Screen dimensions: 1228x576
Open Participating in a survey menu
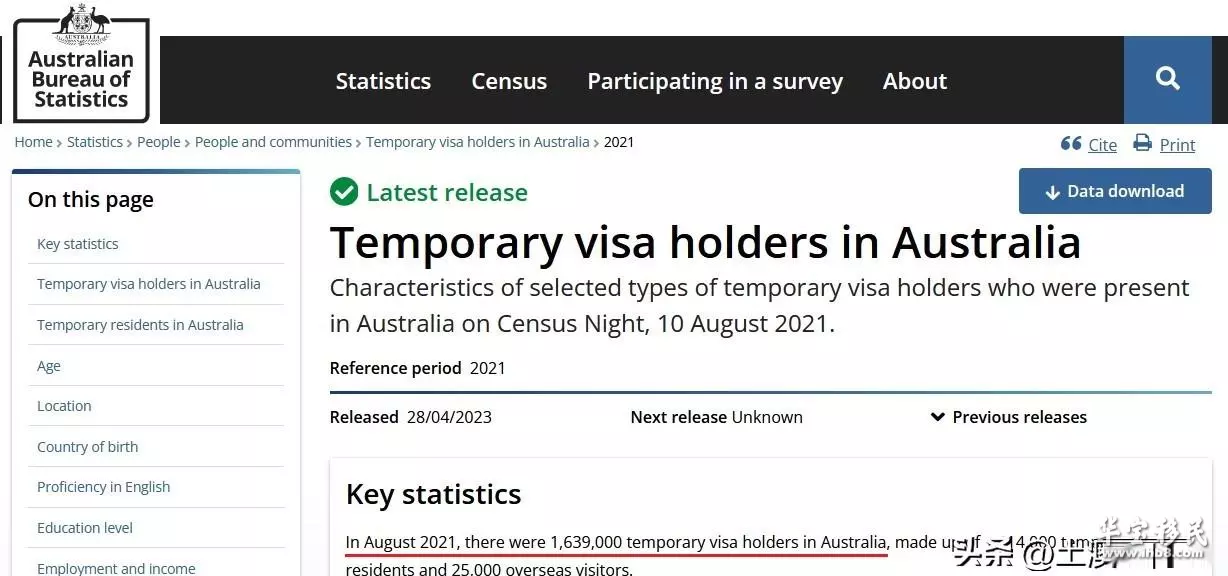point(715,81)
